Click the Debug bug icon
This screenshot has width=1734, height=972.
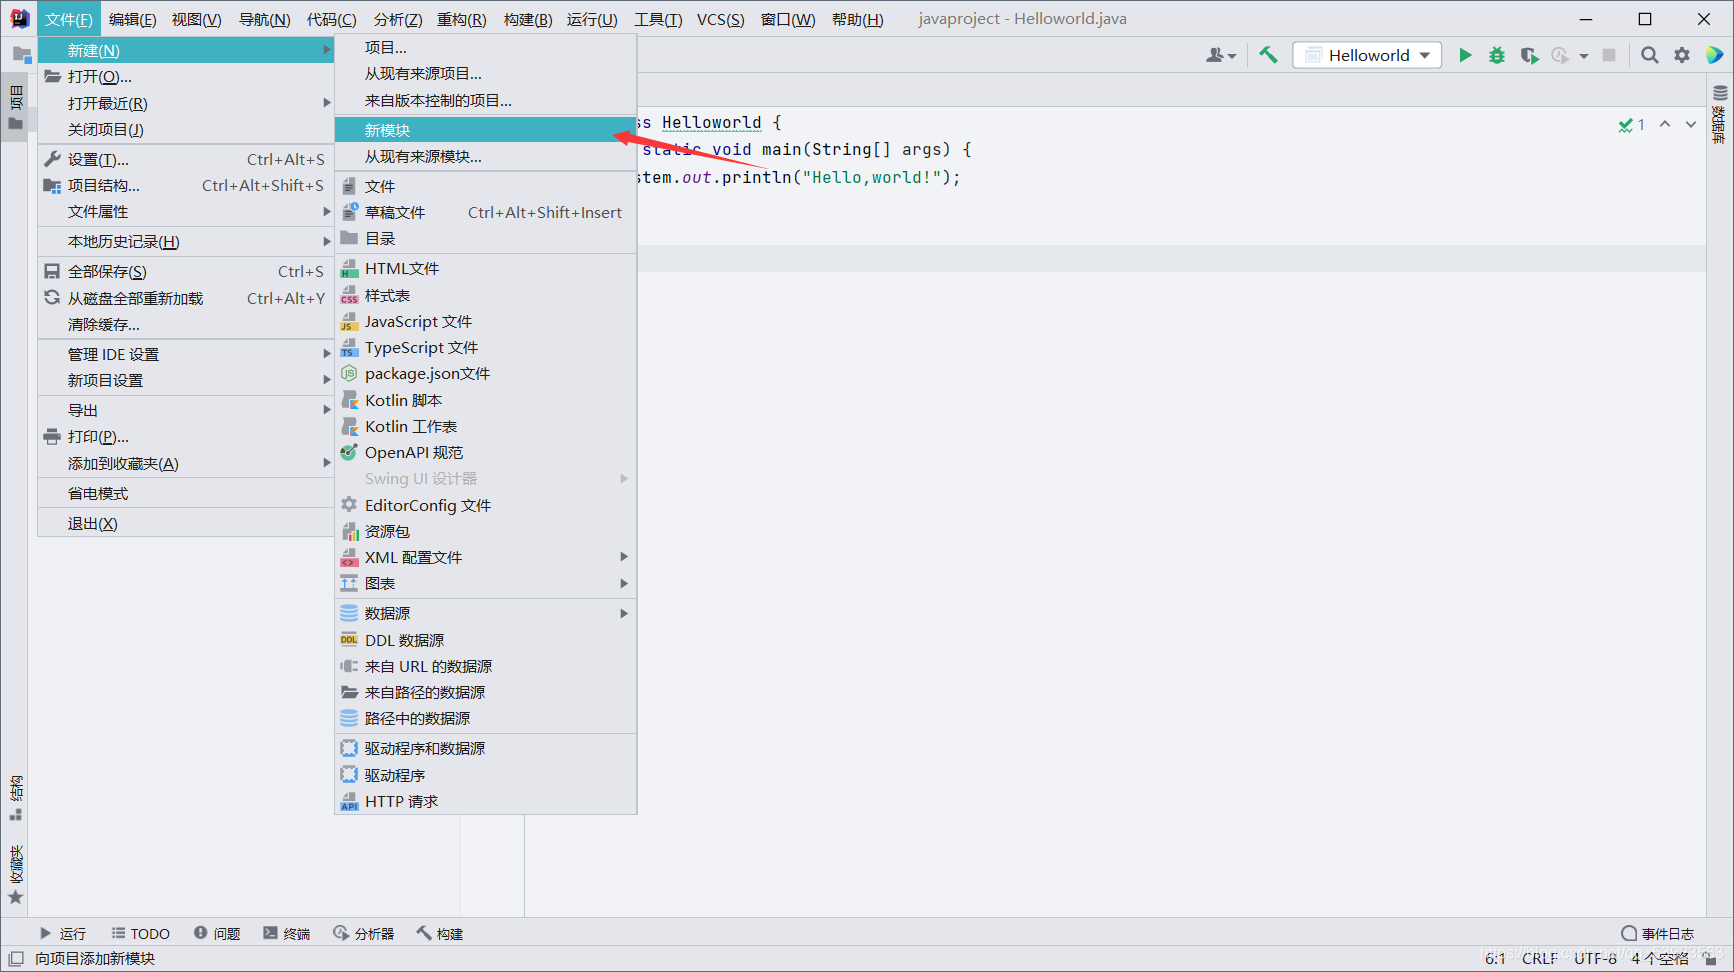1497,55
